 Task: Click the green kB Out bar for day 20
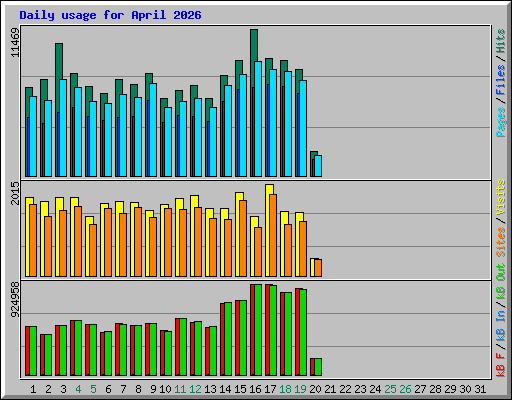[318, 367]
